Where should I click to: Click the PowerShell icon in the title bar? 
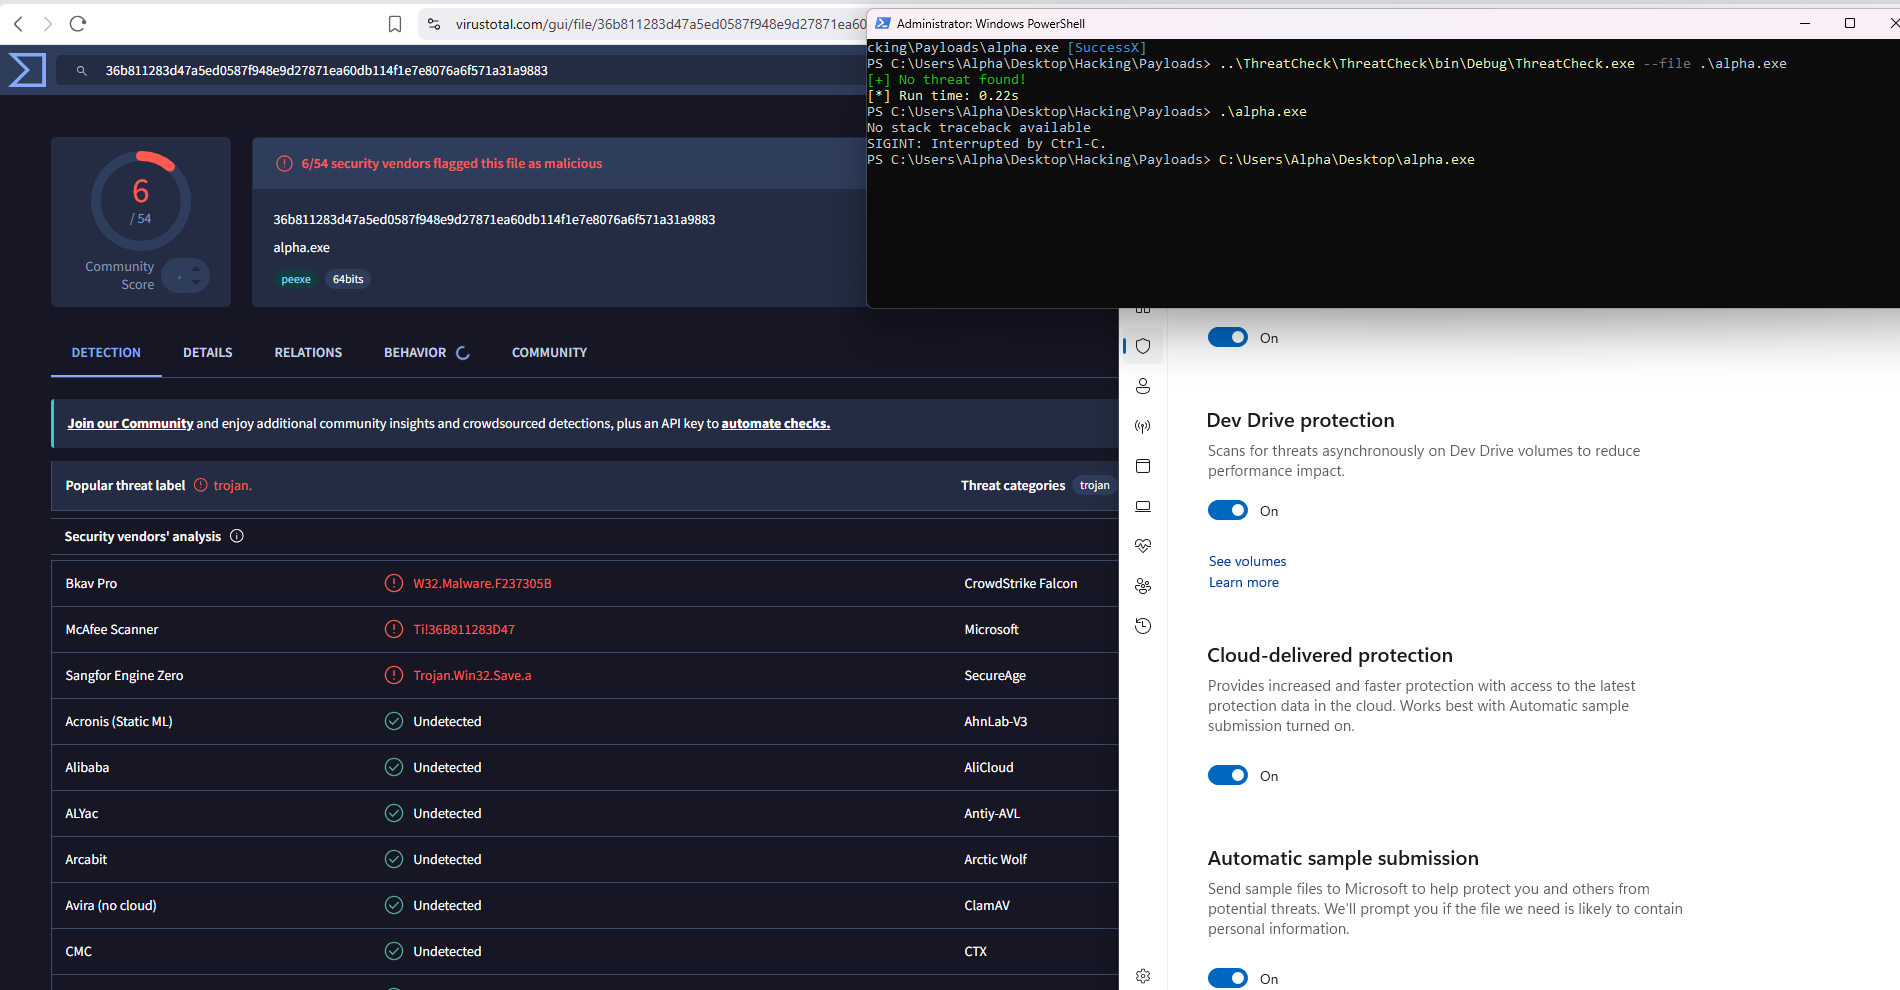[883, 23]
